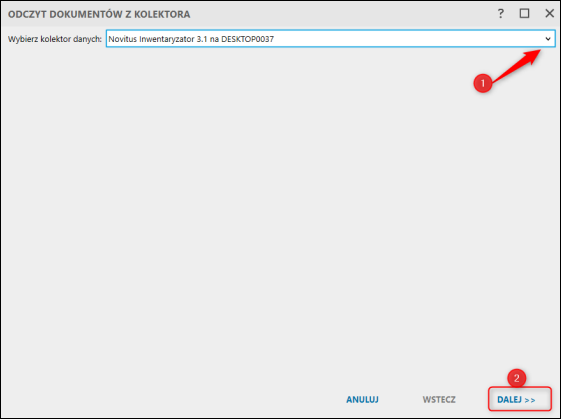Viewport: 561px width, 419px height.
Task: Select the Novitus Inwentaryzator 3.1 combo box field
Action: pos(331,39)
